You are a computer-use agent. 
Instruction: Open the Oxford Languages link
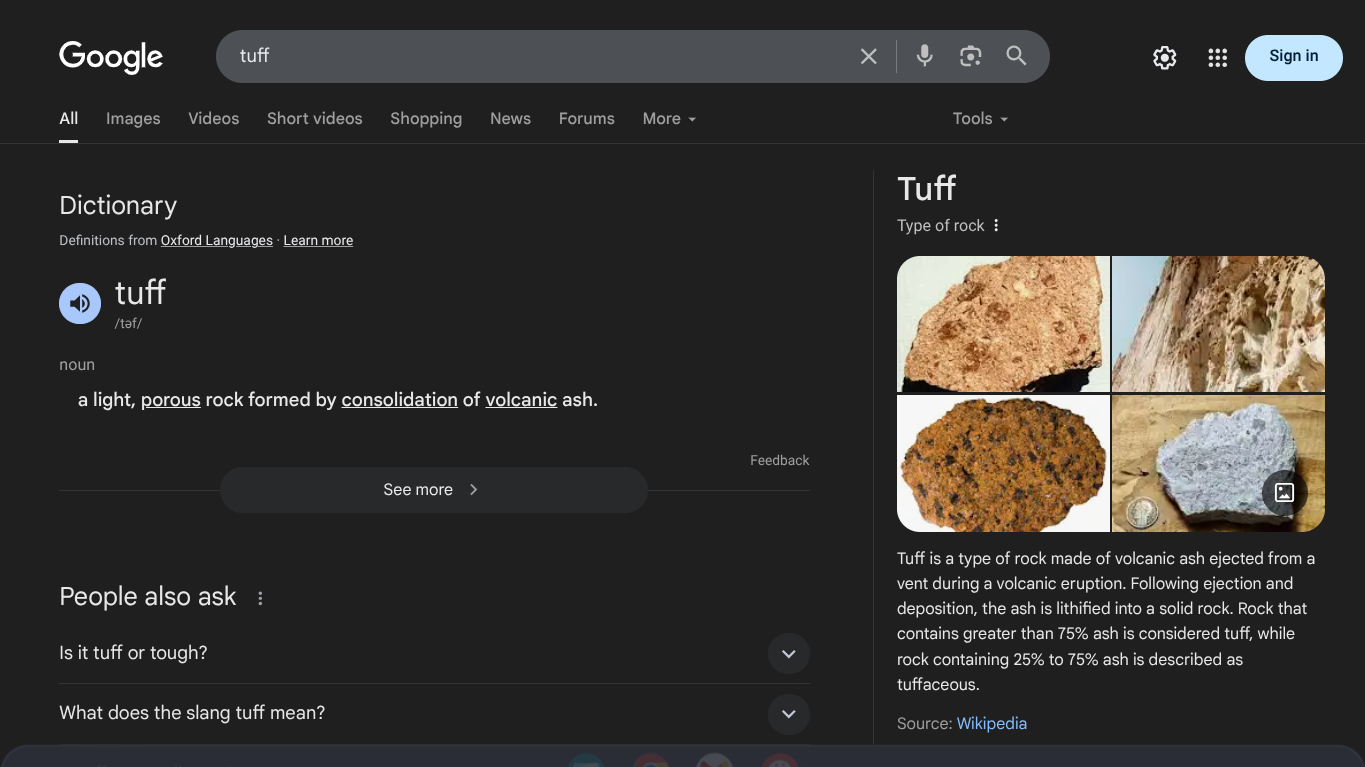217,240
